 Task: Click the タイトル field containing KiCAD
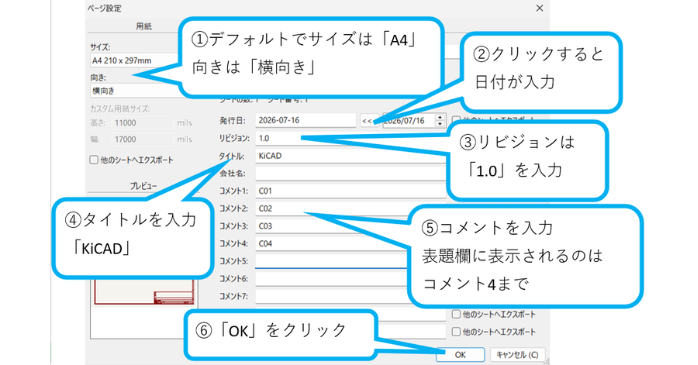[x=351, y=156]
